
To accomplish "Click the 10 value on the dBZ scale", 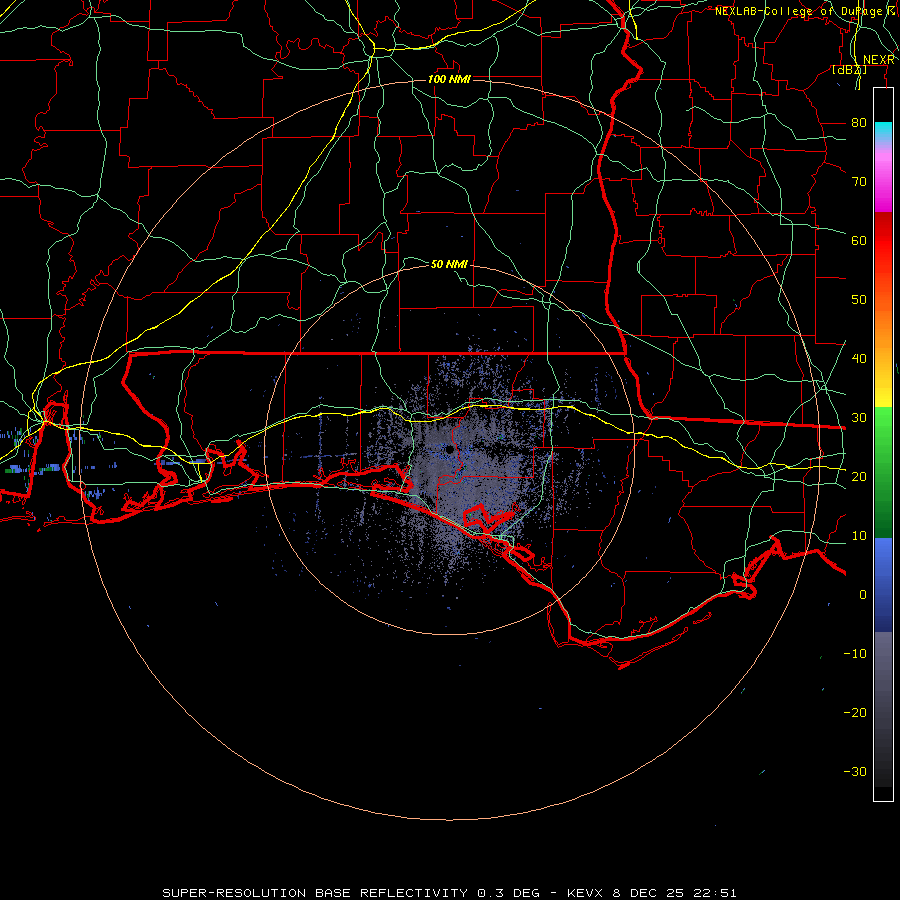I will [859, 536].
